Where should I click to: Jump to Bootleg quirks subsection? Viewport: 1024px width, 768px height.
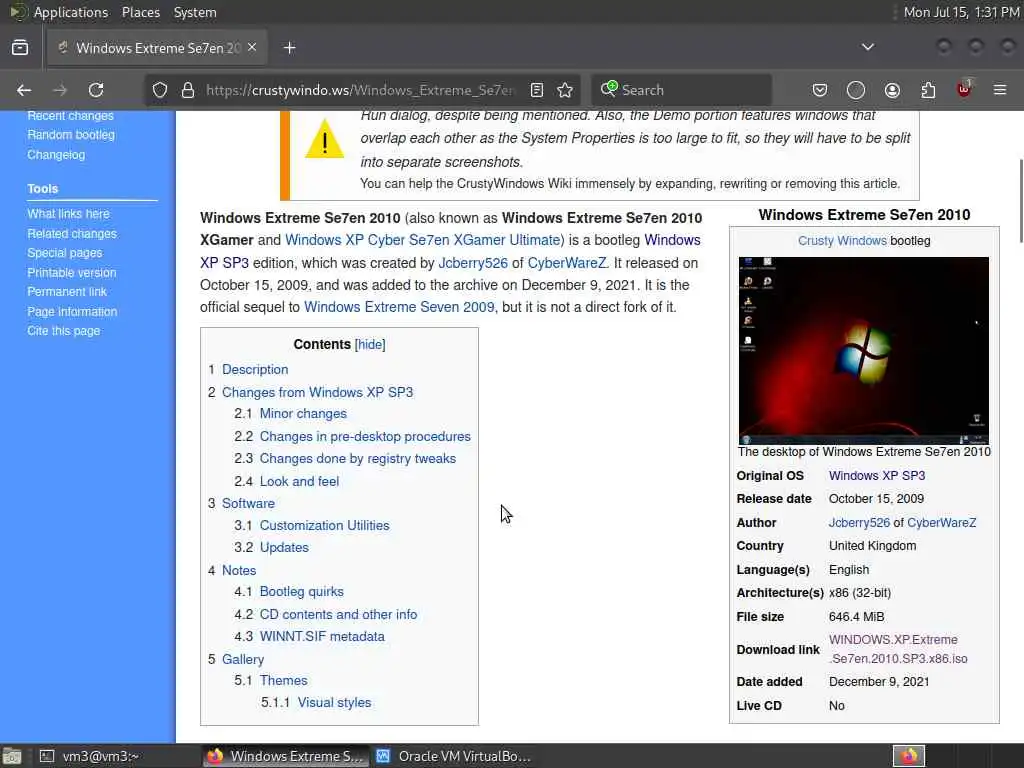point(302,592)
